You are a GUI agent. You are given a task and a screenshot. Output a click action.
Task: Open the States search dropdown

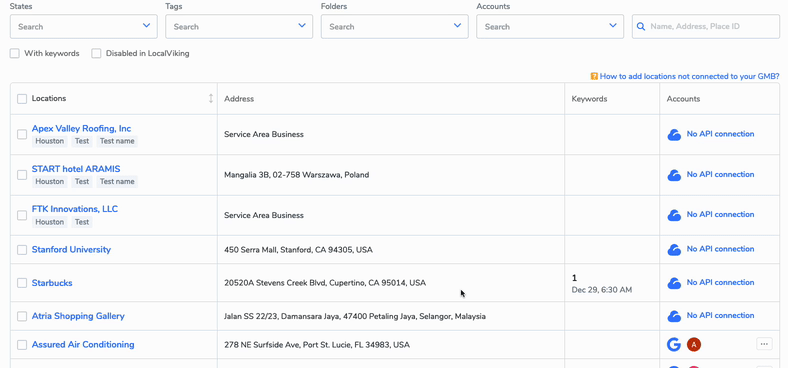click(x=83, y=27)
